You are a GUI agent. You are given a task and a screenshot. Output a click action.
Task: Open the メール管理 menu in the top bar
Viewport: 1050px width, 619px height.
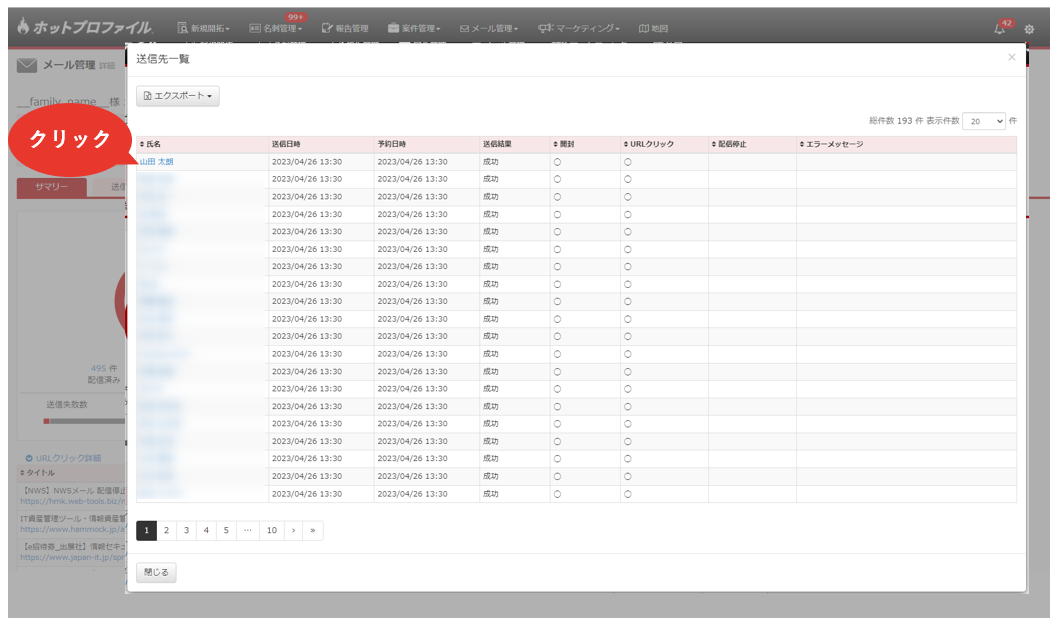(489, 28)
